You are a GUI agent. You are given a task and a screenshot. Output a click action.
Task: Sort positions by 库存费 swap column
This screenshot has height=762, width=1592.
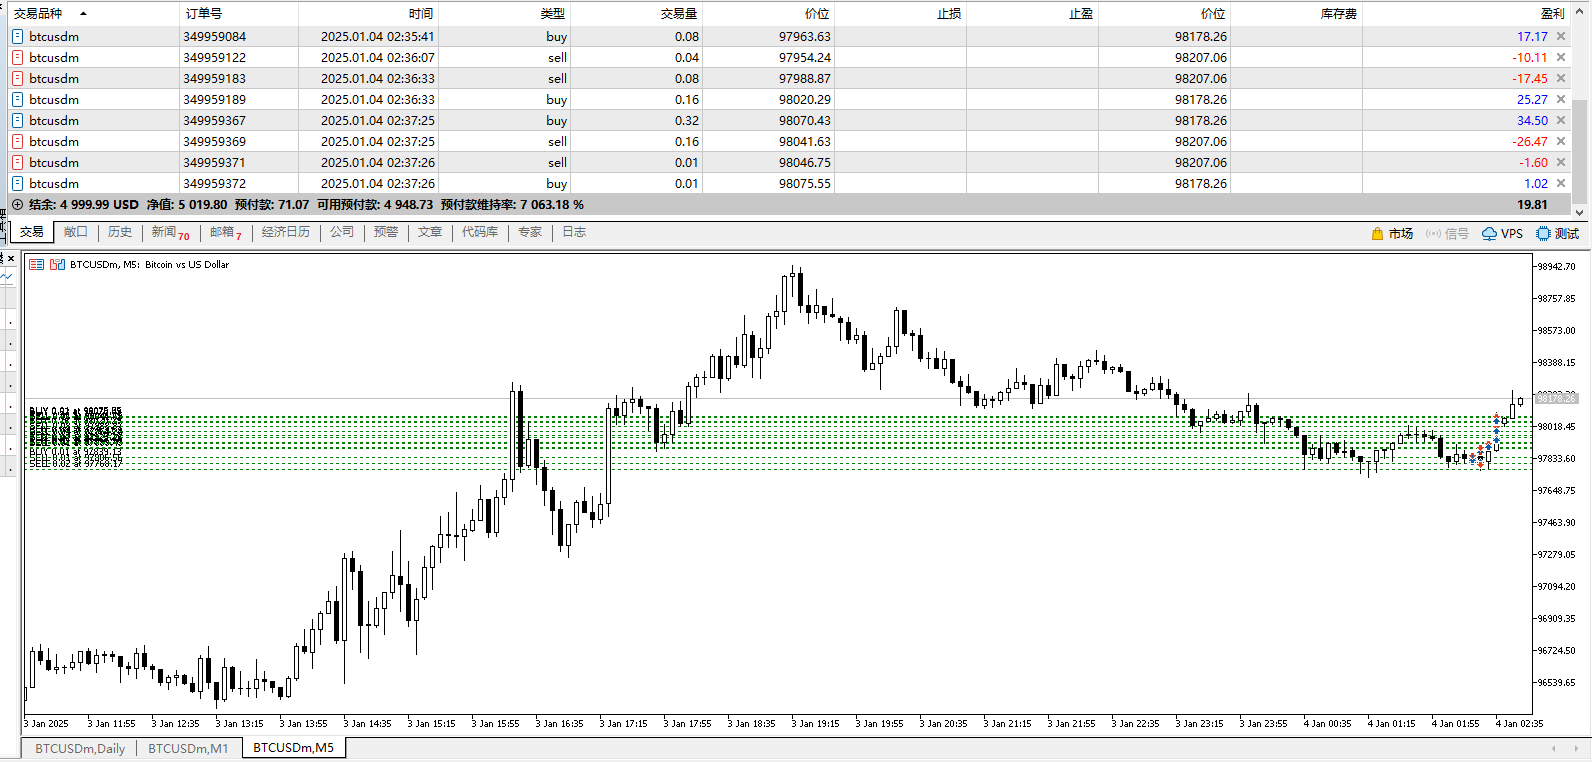coord(1339,14)
